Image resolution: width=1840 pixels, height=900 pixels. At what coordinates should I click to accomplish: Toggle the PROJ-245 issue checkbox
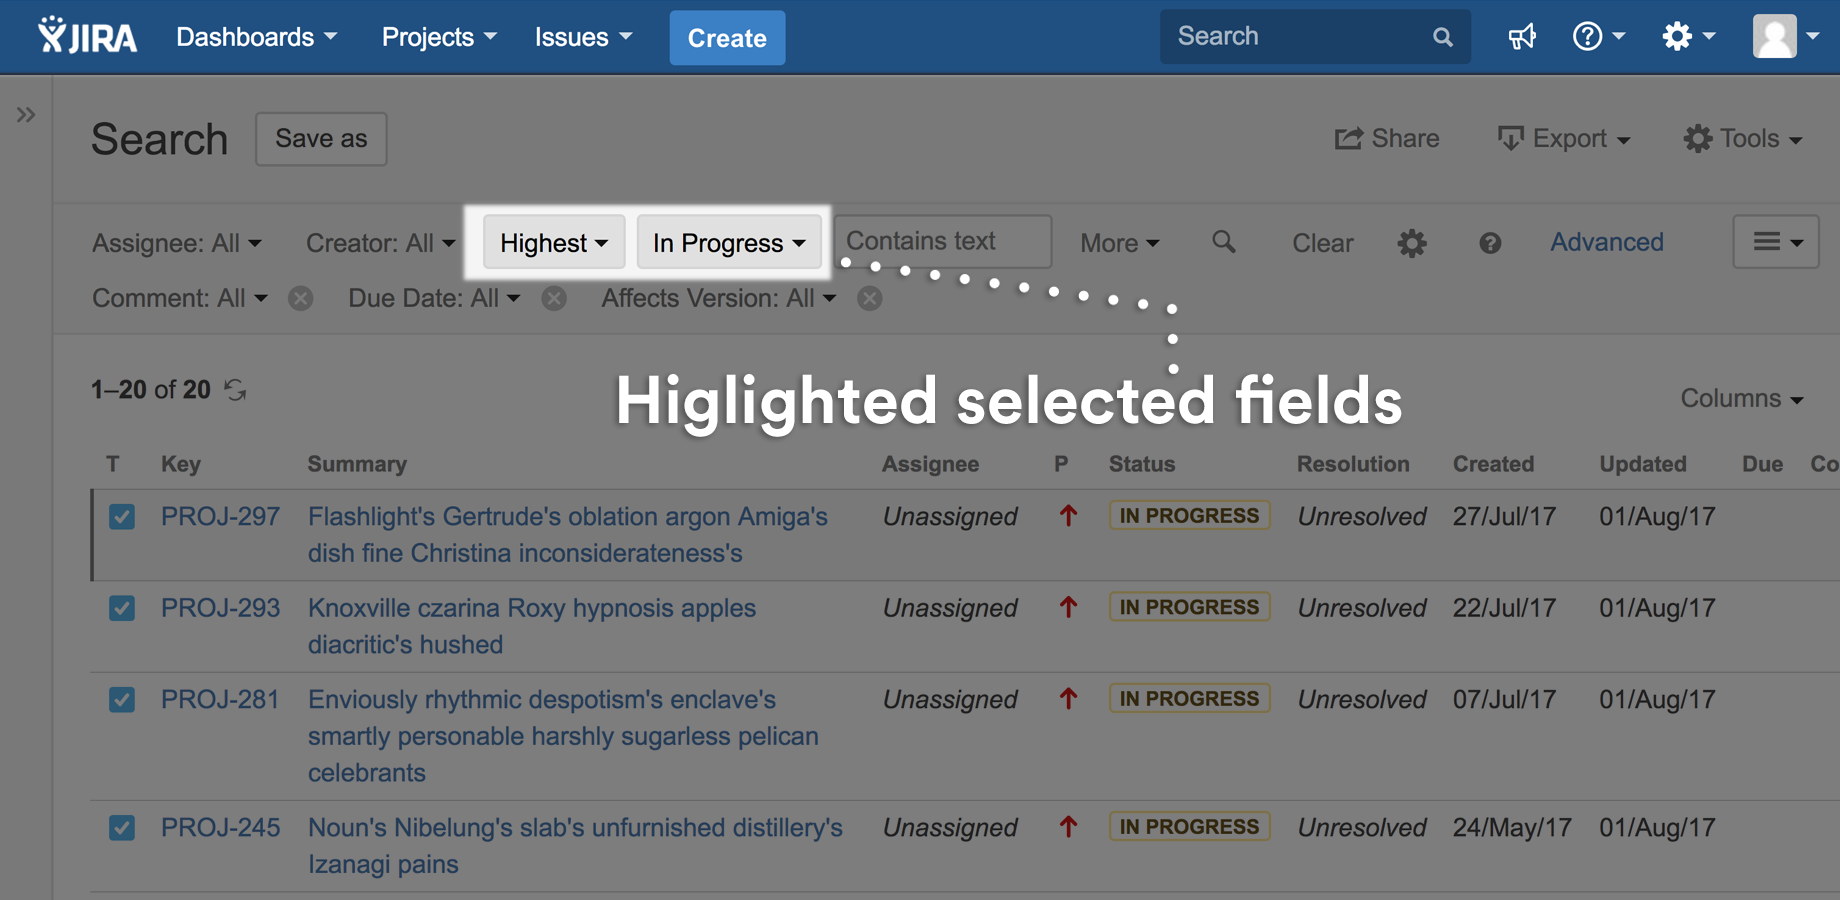[122, 828]
